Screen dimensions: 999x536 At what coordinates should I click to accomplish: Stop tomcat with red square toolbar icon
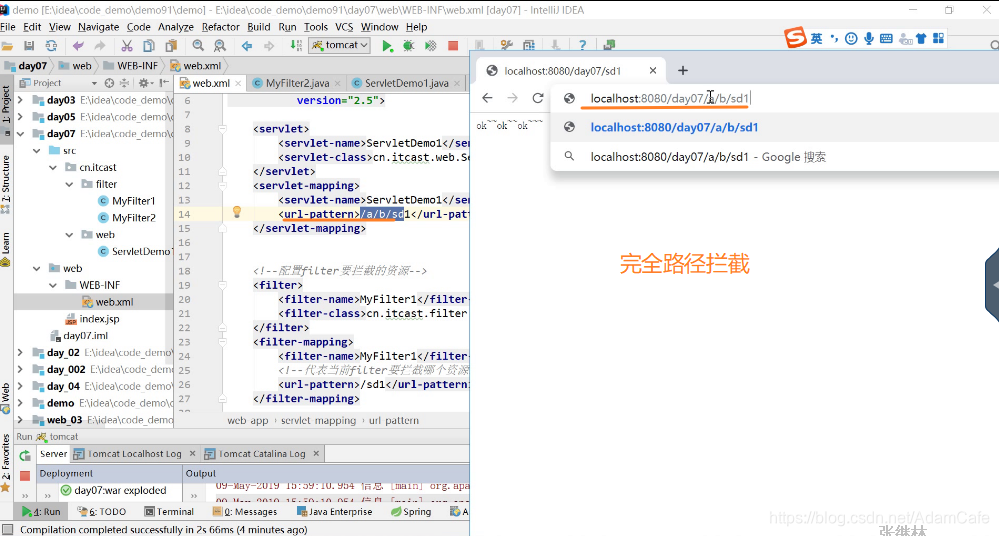click(453, 46)
